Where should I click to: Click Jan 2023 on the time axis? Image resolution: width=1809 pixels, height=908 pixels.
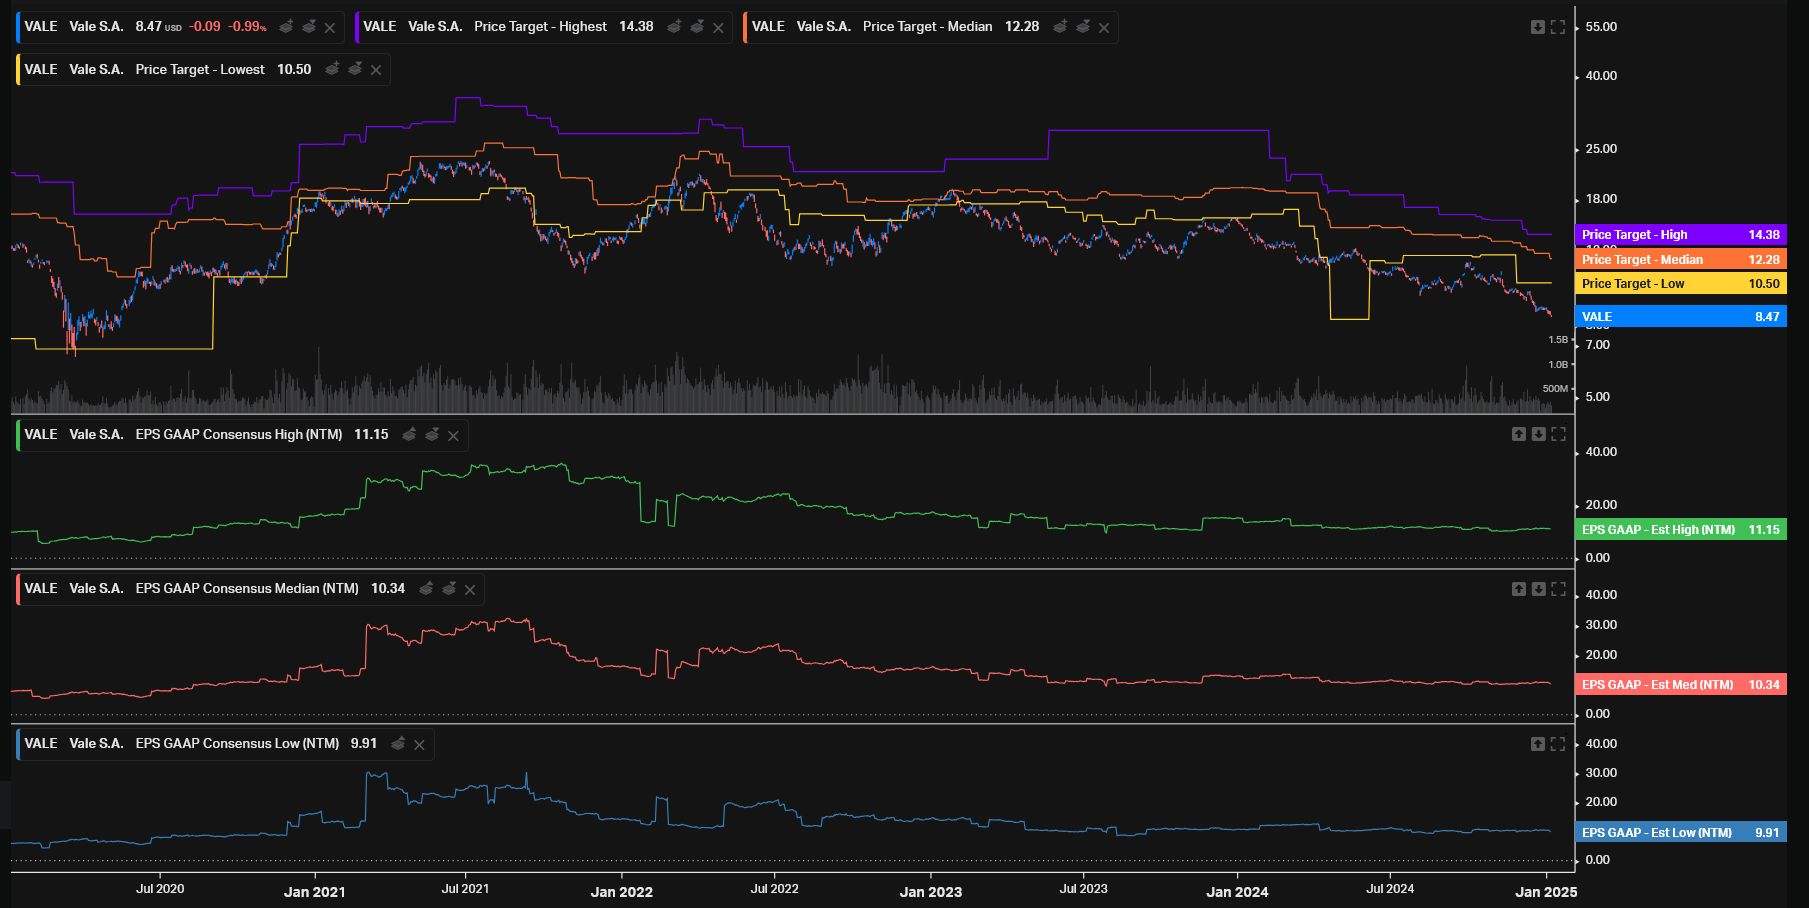point(930,892)
